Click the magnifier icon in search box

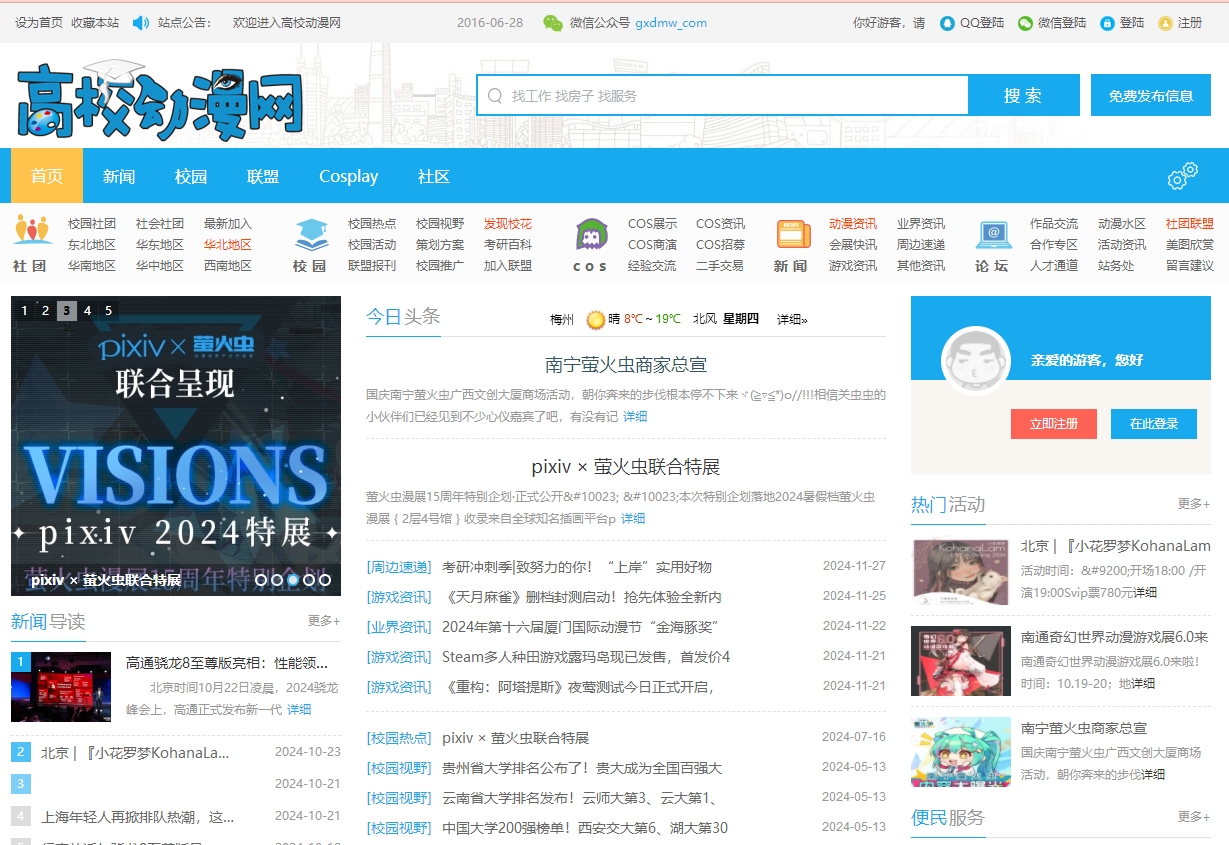494,96
